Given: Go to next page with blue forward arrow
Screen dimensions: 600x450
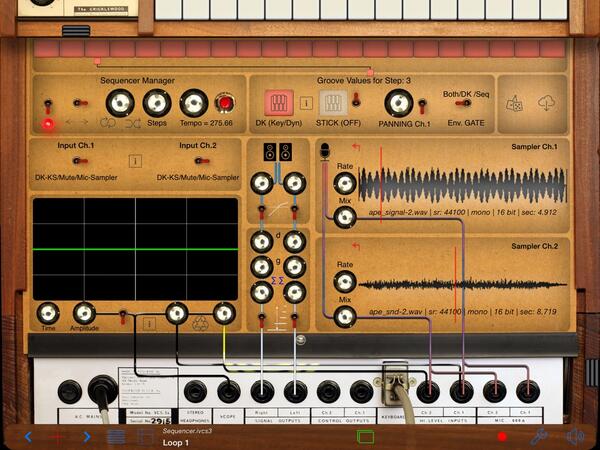Looking at the screenshot, I should click(x=87, y=437).
